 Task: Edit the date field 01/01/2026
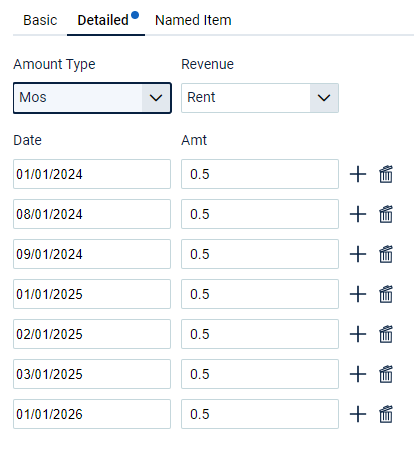point(92,414)
